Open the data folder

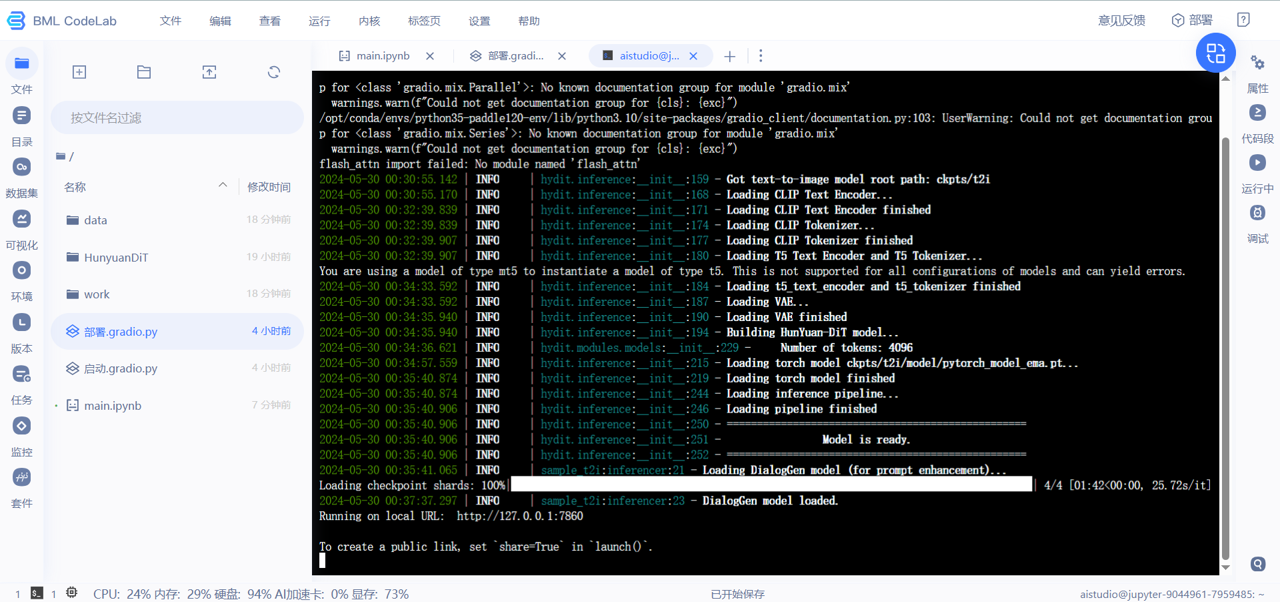tap(177, 220)
